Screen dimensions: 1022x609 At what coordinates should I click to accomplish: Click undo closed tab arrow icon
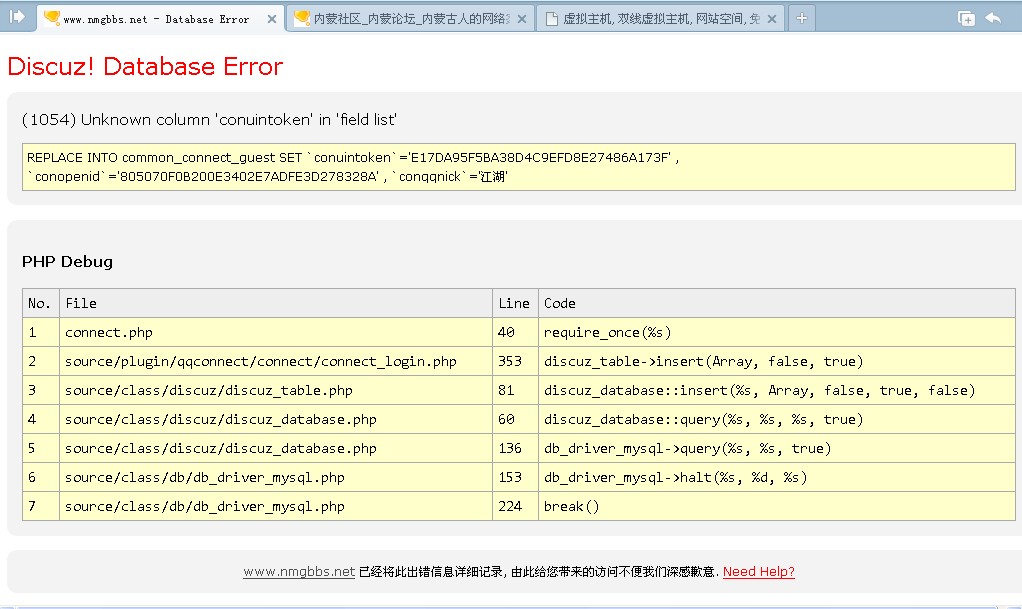[x=993, y=18]
